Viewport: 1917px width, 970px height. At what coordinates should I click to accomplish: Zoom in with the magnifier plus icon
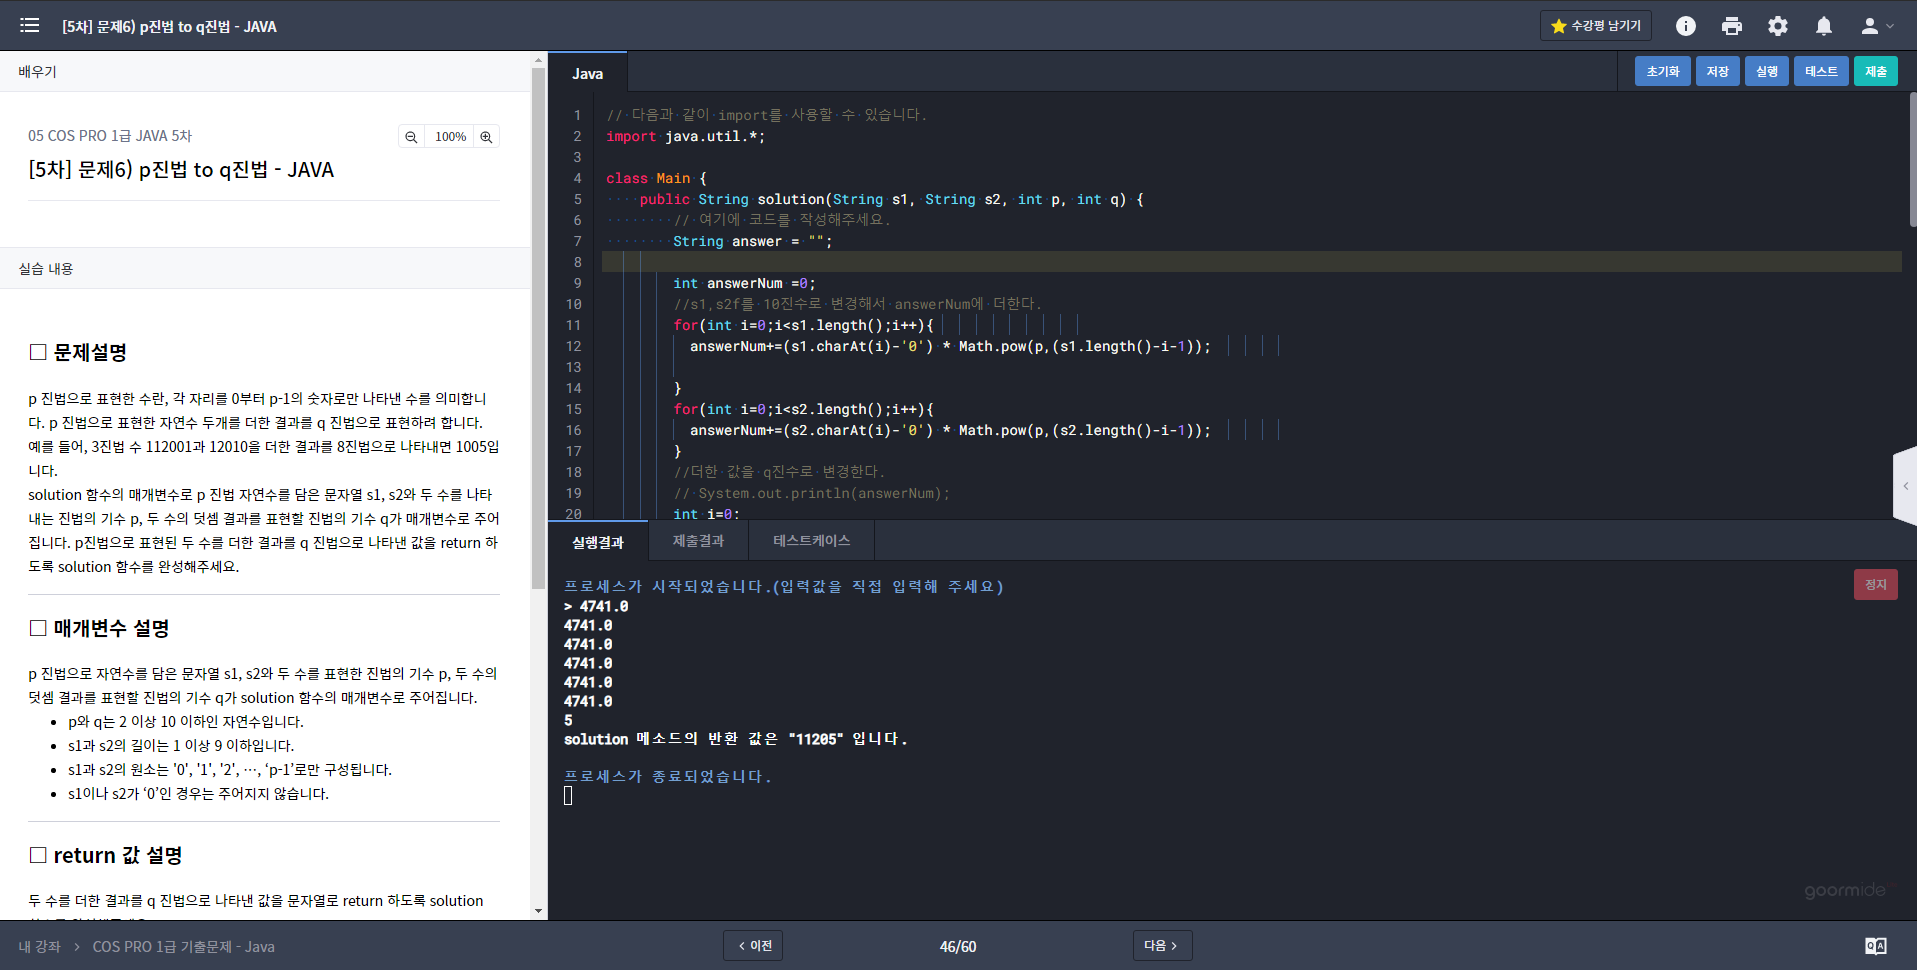(486, 137)
